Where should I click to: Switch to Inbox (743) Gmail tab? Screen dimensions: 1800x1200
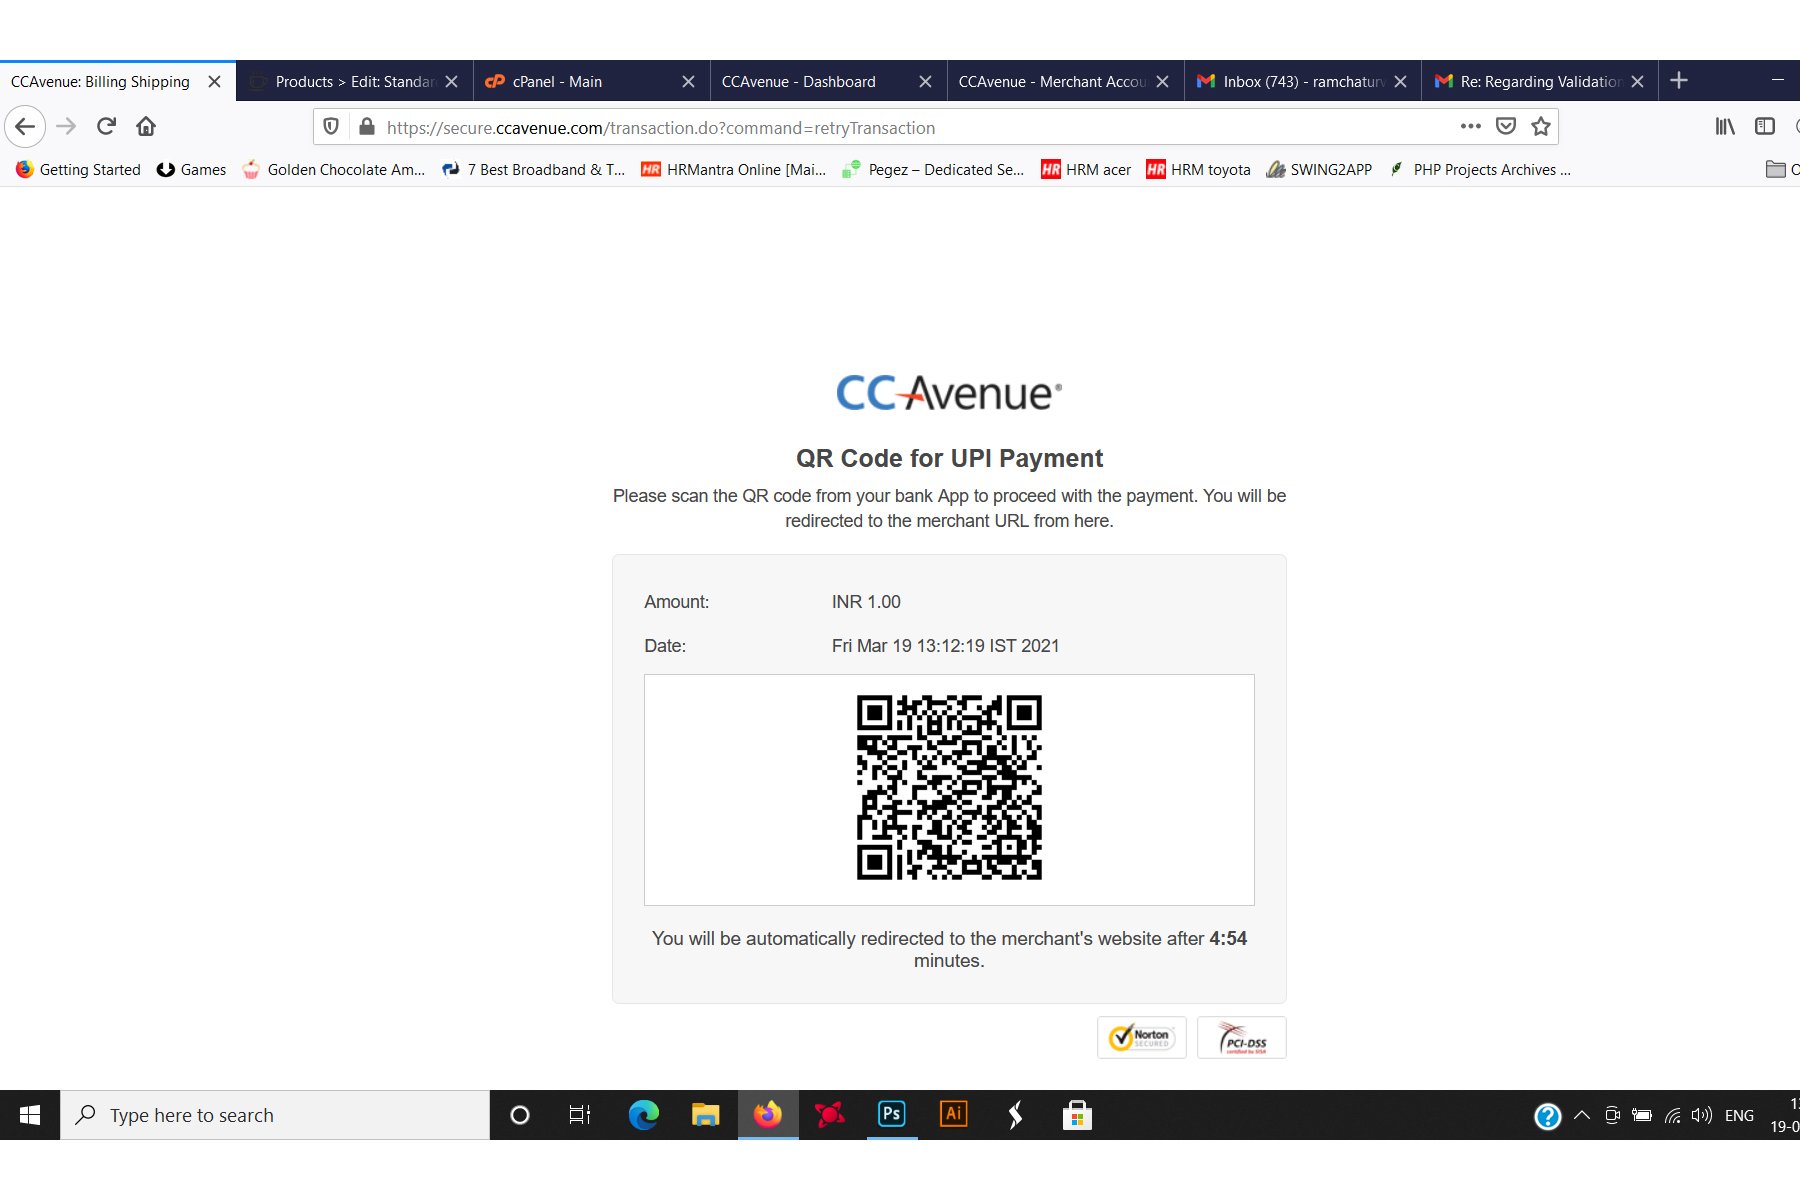1302,81
